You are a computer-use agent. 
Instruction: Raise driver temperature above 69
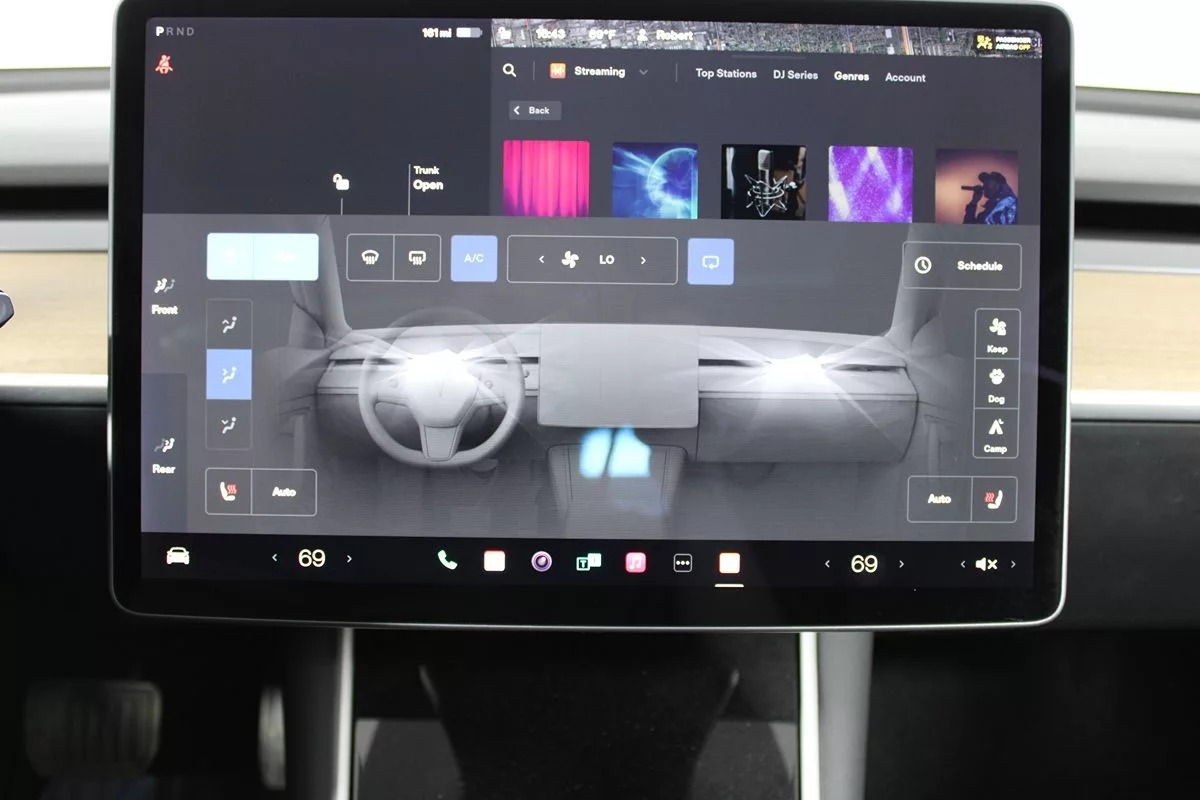point(349,559)
